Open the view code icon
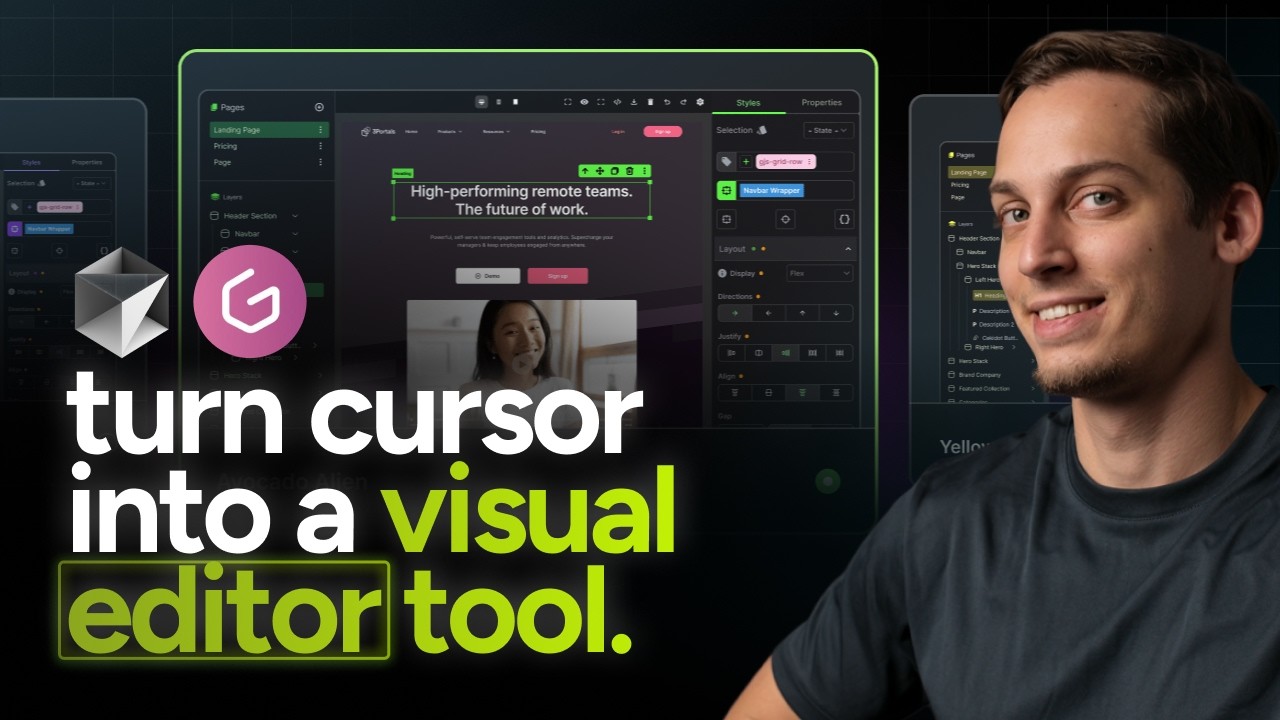The width and height of the screenshot is (1280, 720). (x=617, y=102)
